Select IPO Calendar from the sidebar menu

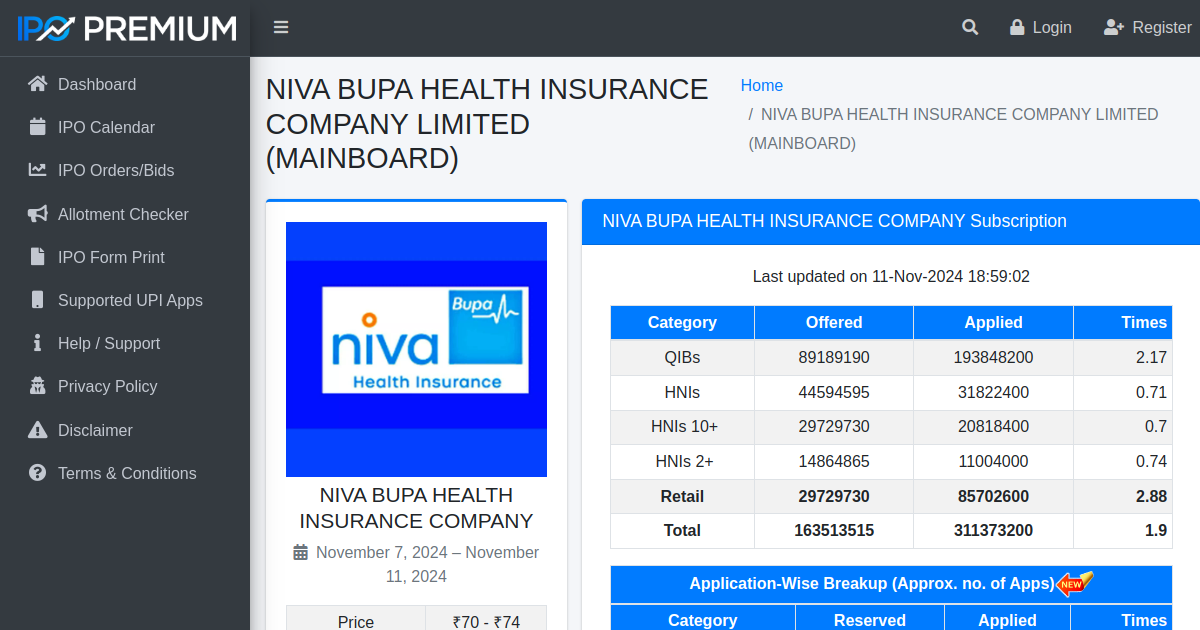[105, 127]
